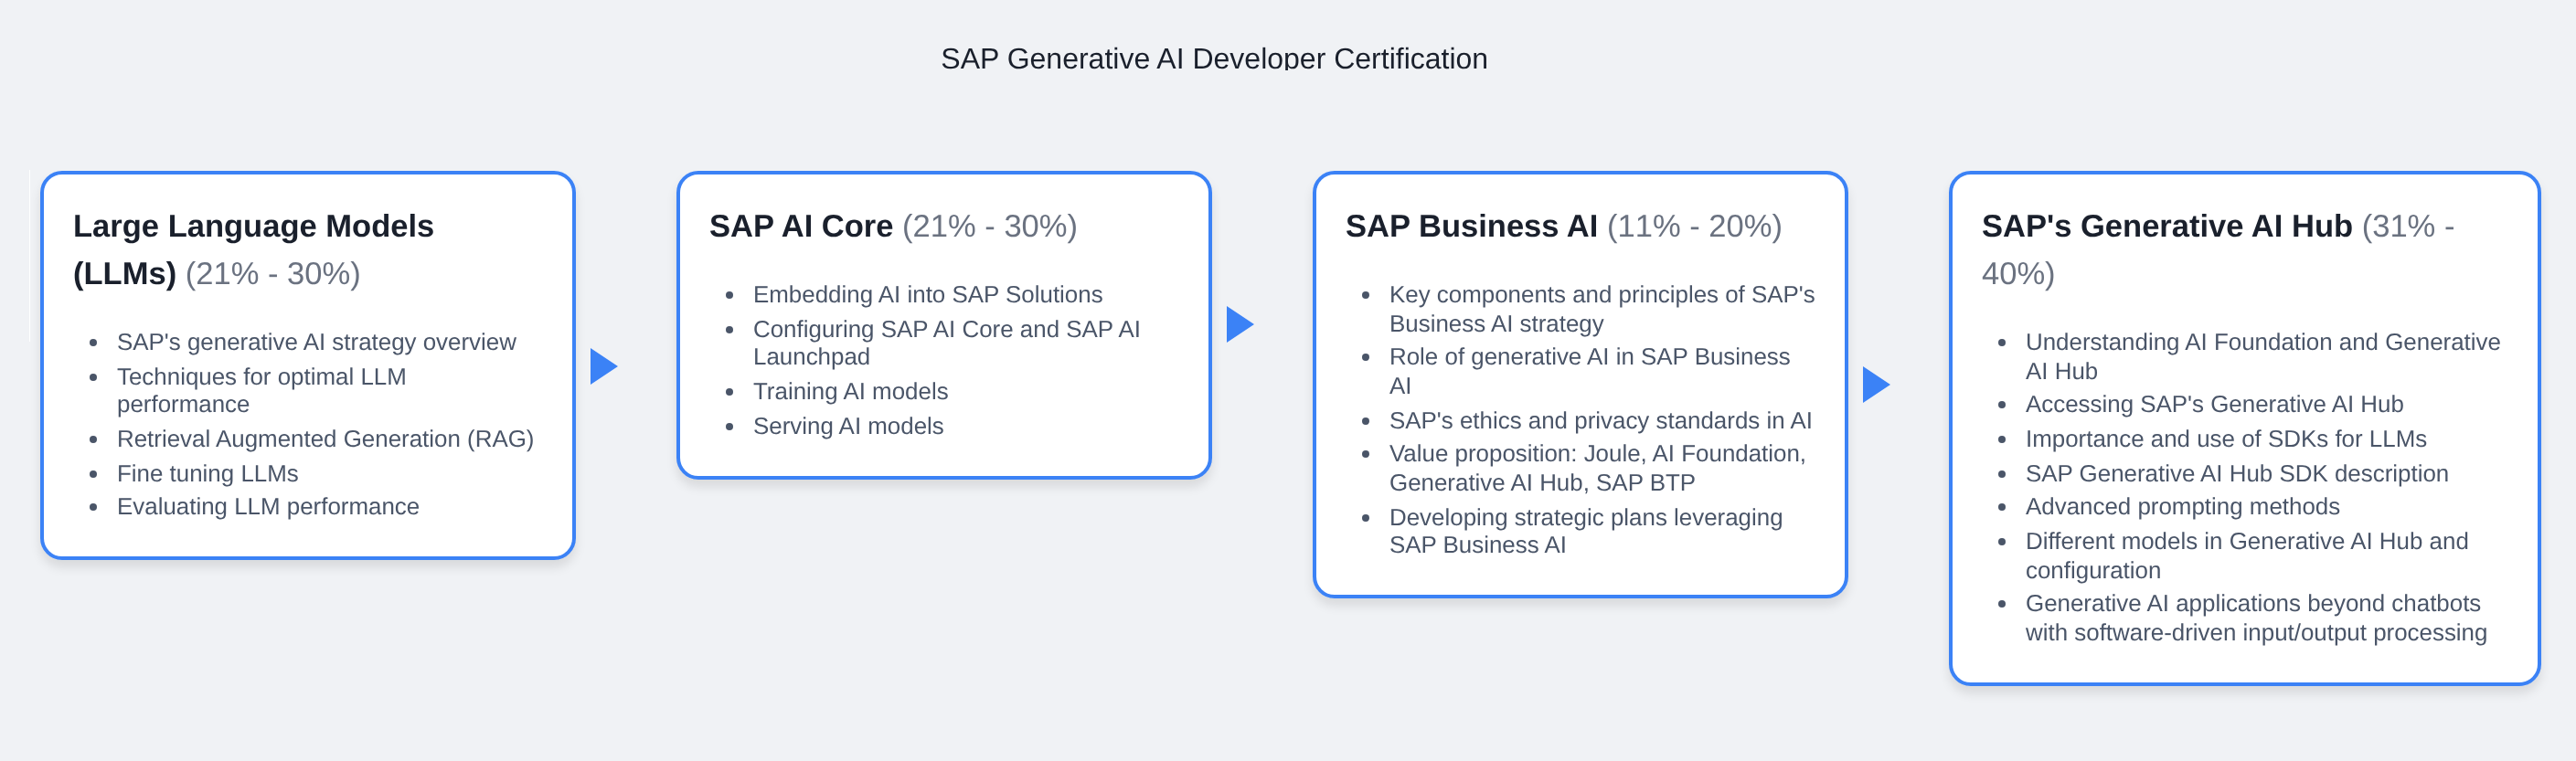This screenshot has height=761, width=2576.
Task: Click 'Key components and principles' bullet
Action: pyautogui.click(x=1601, y=309)
